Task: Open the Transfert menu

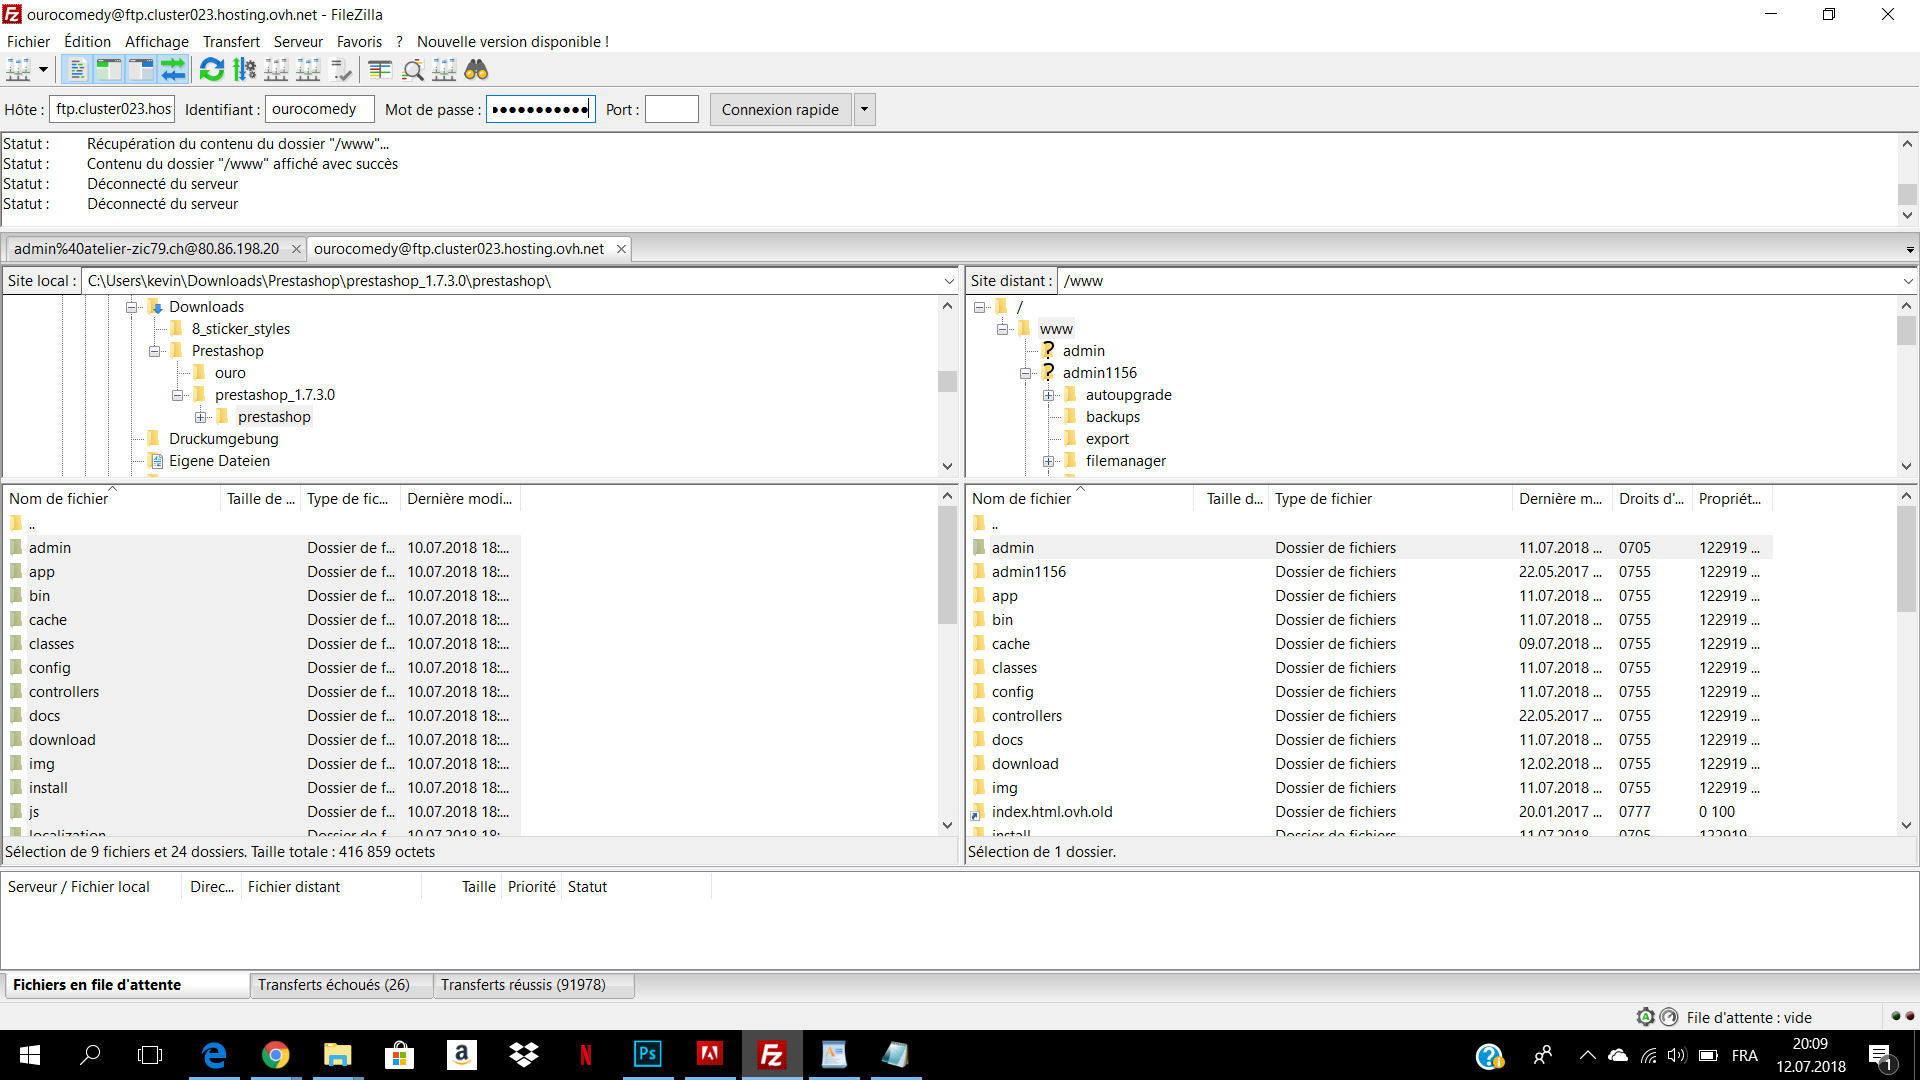Action: [x=231, y=42]
